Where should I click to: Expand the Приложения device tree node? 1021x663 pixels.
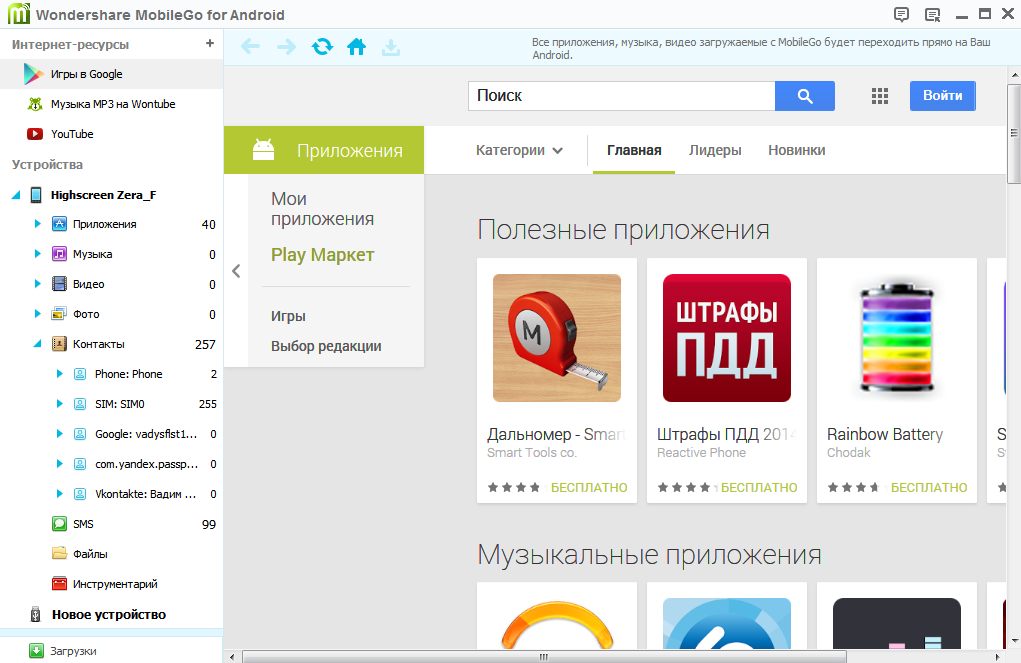(x=38, y=224)
